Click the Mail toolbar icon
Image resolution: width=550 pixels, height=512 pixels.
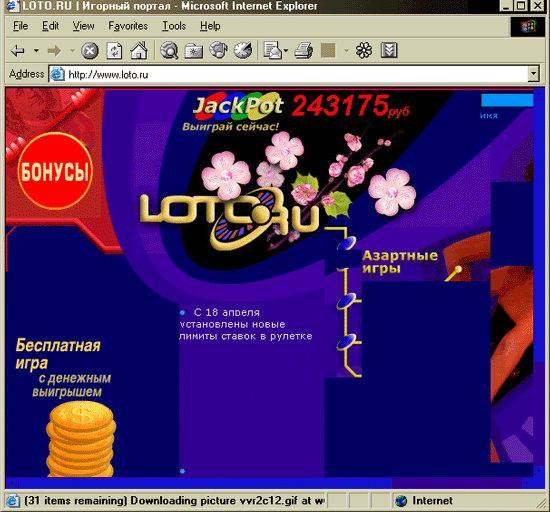tap(272, 50)
